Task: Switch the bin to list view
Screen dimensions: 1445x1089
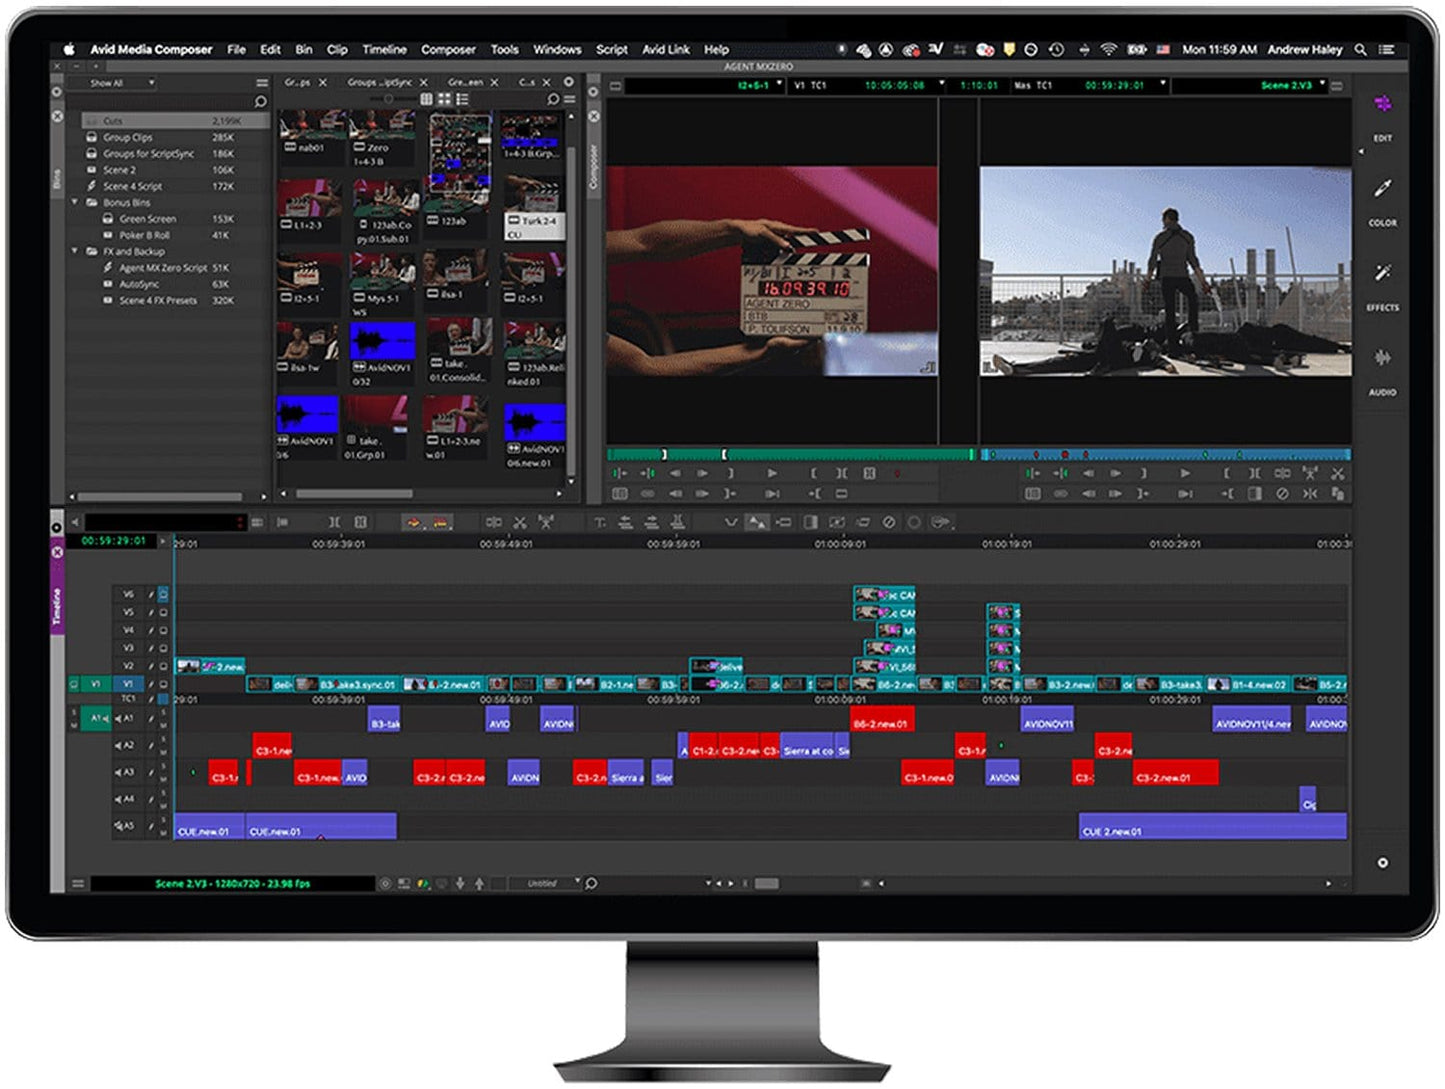Action: click(461, 97)
